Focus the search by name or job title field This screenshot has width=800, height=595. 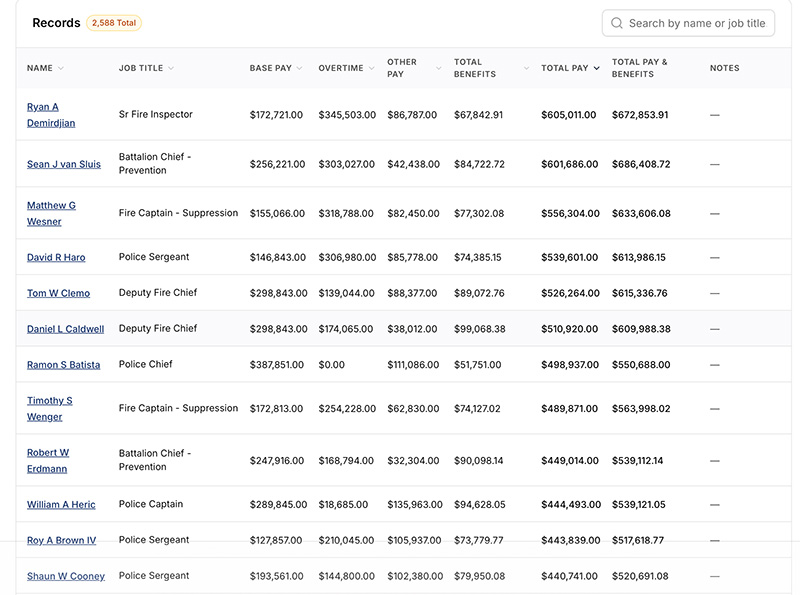coord(688,23)
